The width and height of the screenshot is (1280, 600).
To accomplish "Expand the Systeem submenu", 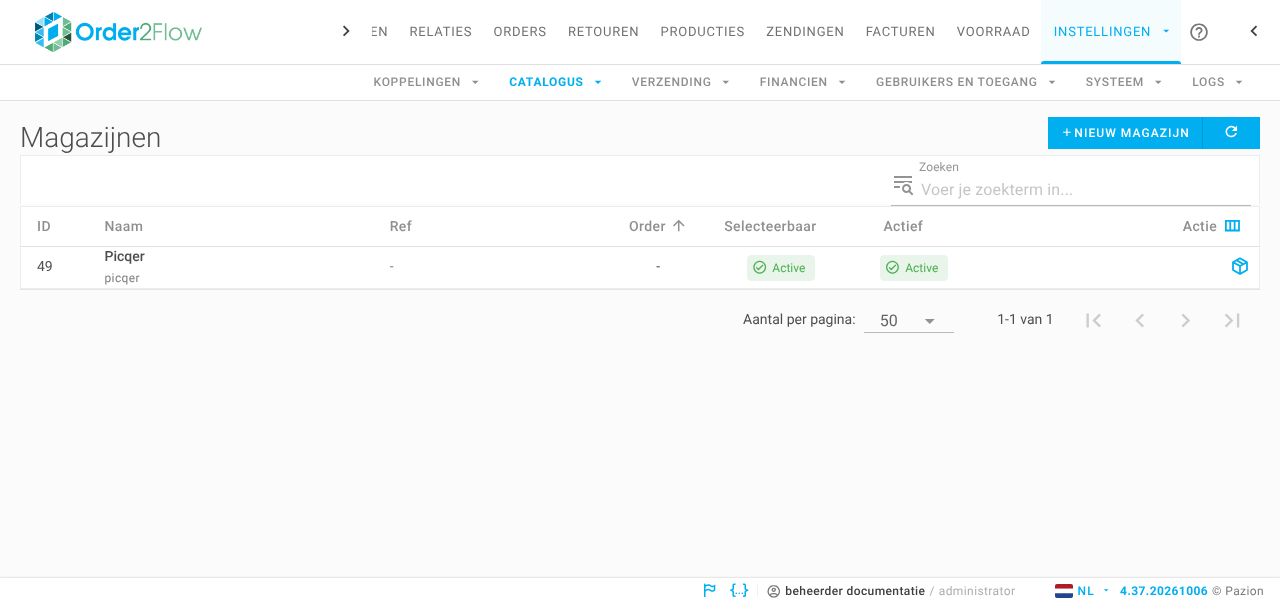I will (1125, 82).
